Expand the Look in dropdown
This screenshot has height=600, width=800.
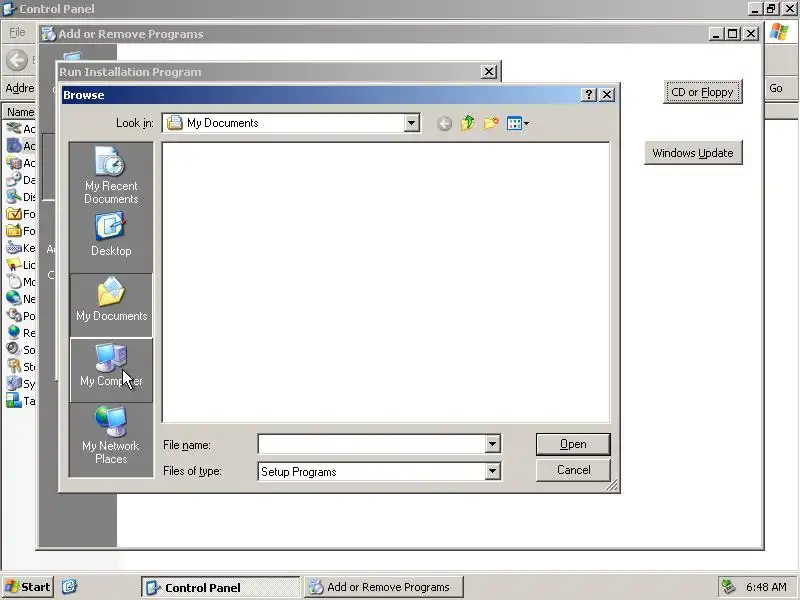click(411, 123)
